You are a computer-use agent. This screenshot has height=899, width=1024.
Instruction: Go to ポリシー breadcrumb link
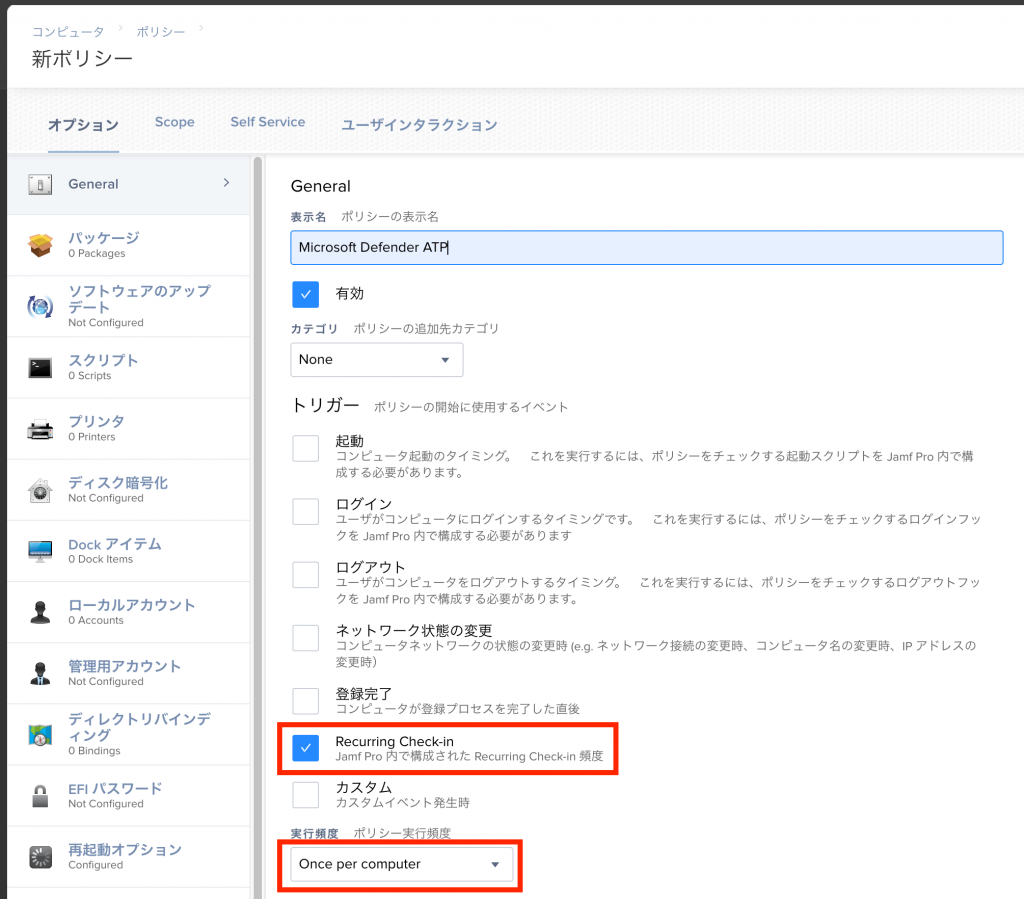pyautogui.click(x=161, y=31)
